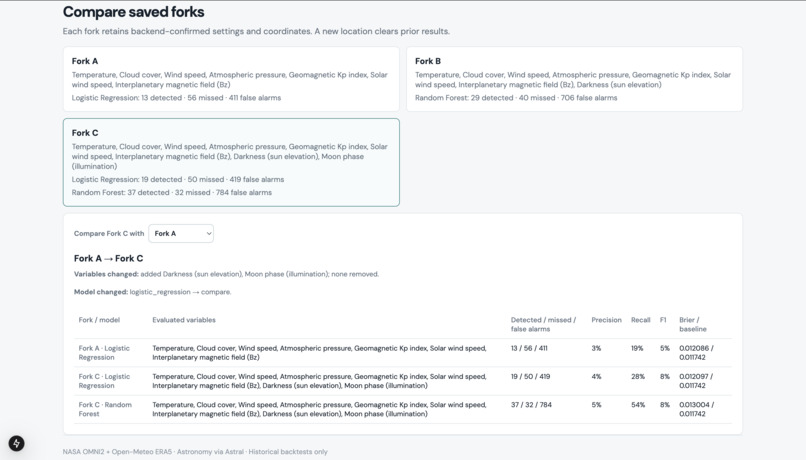
Task: Click the 54% recall value
Action: [x=638, y=404]
